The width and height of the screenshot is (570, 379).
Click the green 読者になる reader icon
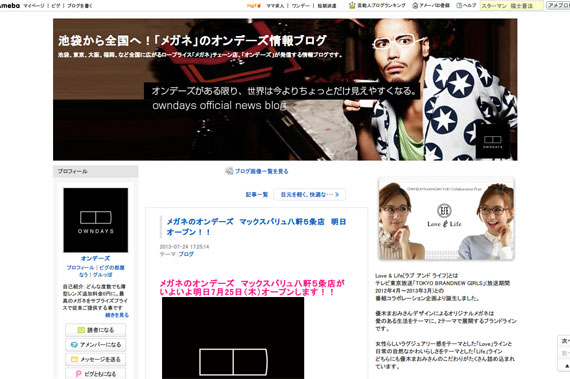[81, 330]
